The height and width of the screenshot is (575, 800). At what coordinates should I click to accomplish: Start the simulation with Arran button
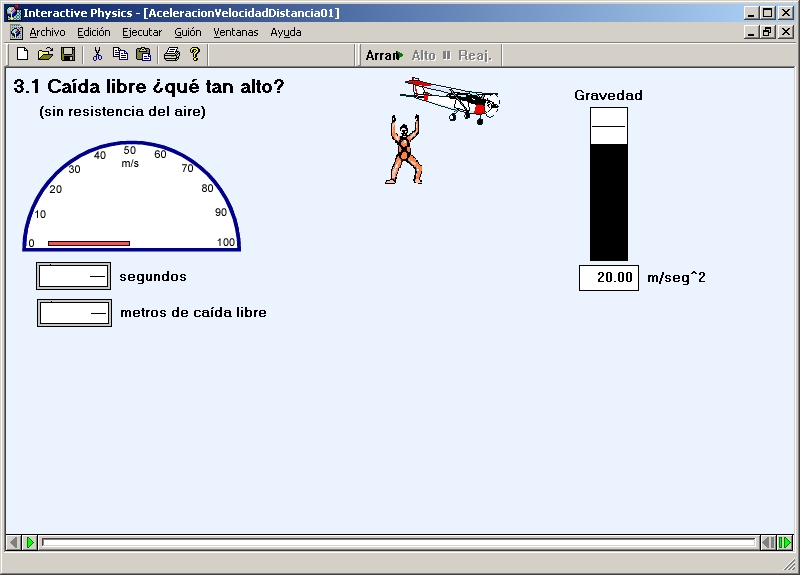(x=384, y=55)
